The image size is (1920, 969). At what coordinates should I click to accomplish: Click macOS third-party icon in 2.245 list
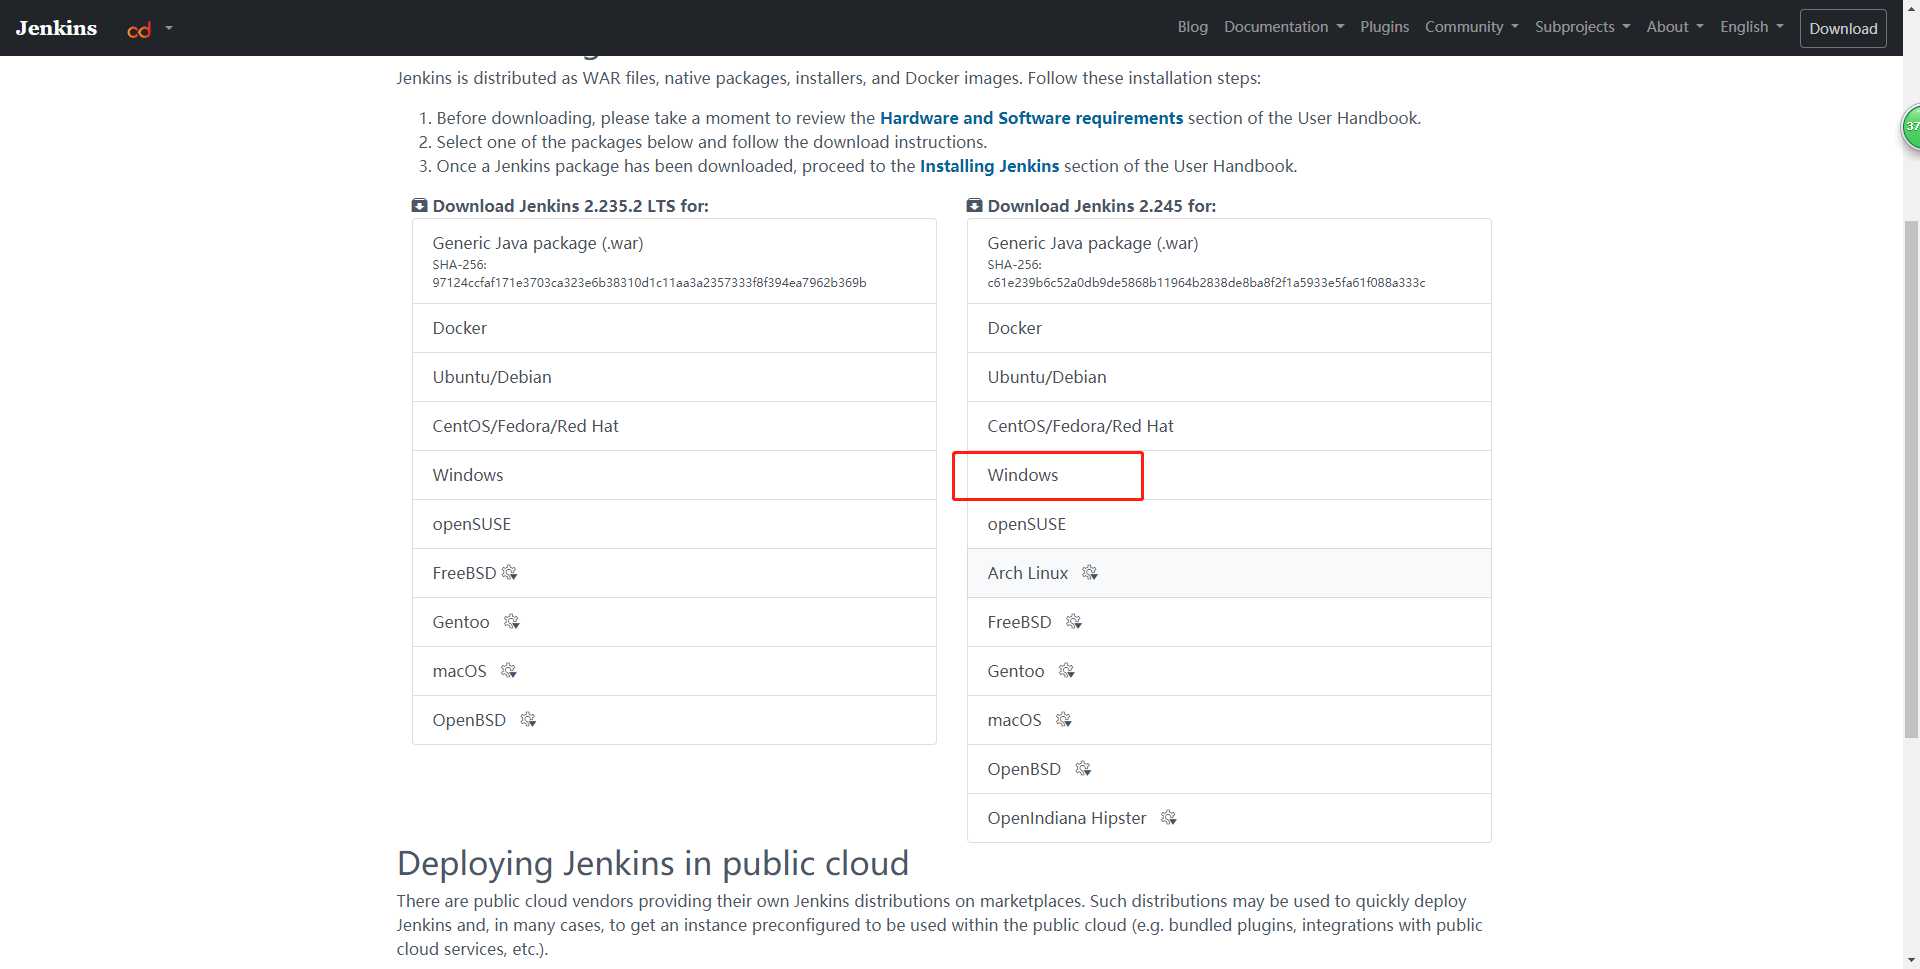(1064, 720)
